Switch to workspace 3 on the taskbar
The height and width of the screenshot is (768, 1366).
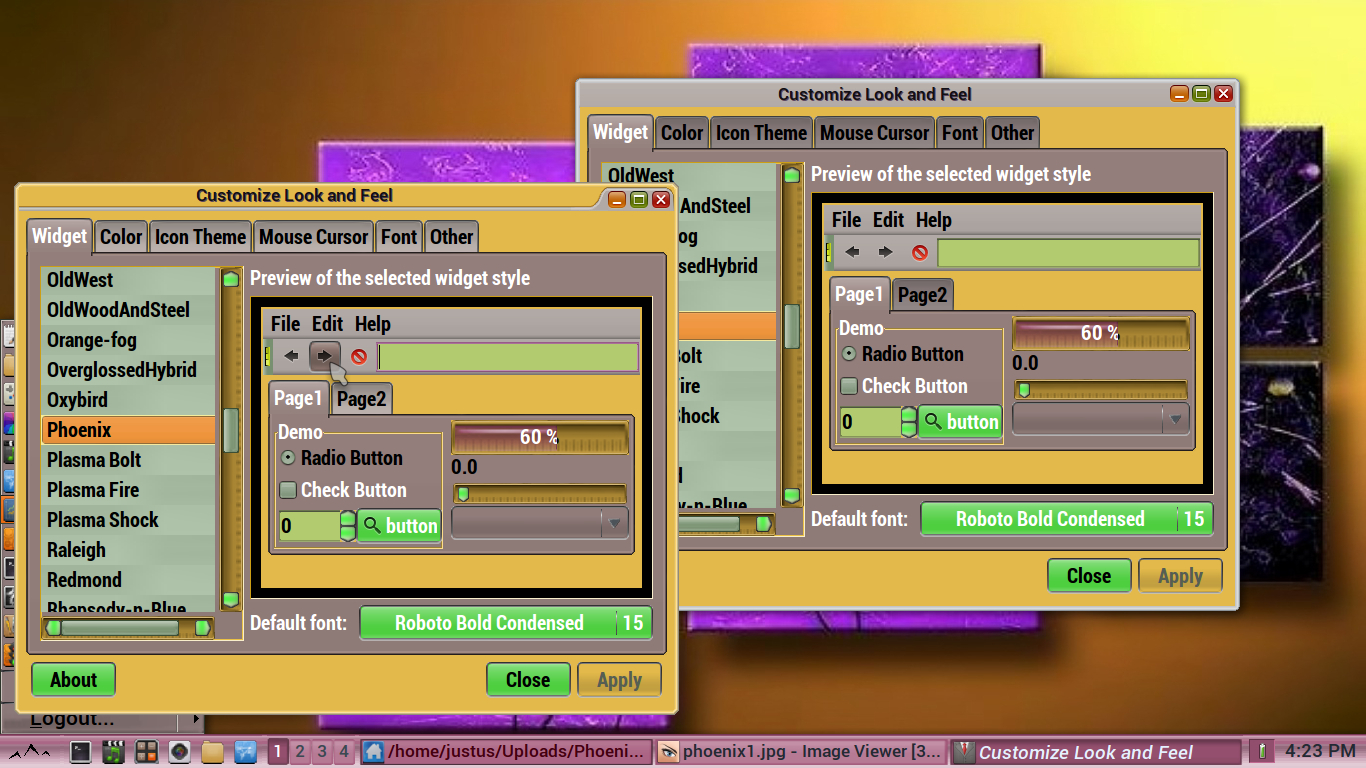point(322,751)
